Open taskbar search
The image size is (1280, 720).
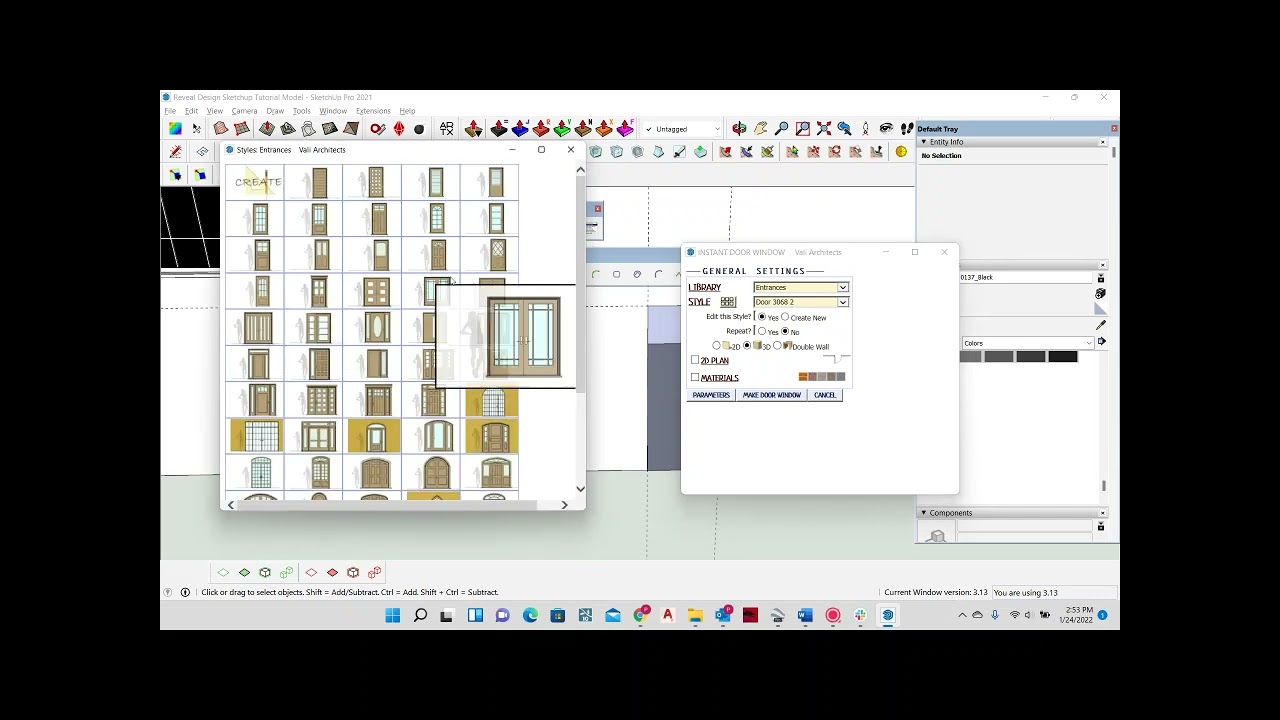(x=420, y=615)
